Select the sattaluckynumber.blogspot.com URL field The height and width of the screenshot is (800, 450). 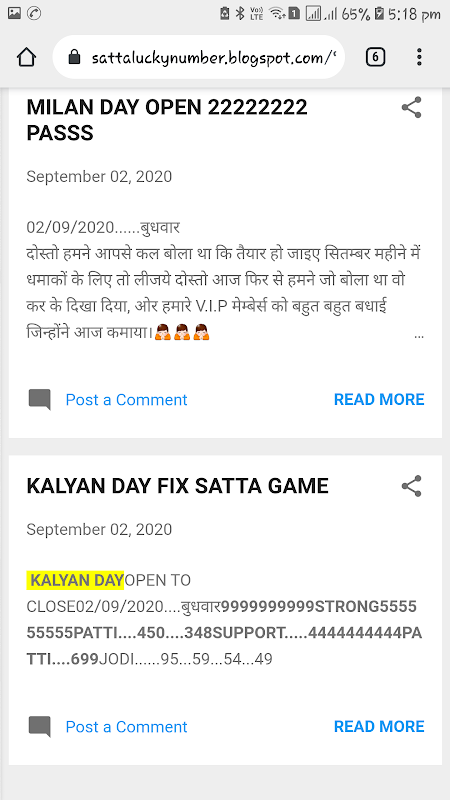[198, 57]
